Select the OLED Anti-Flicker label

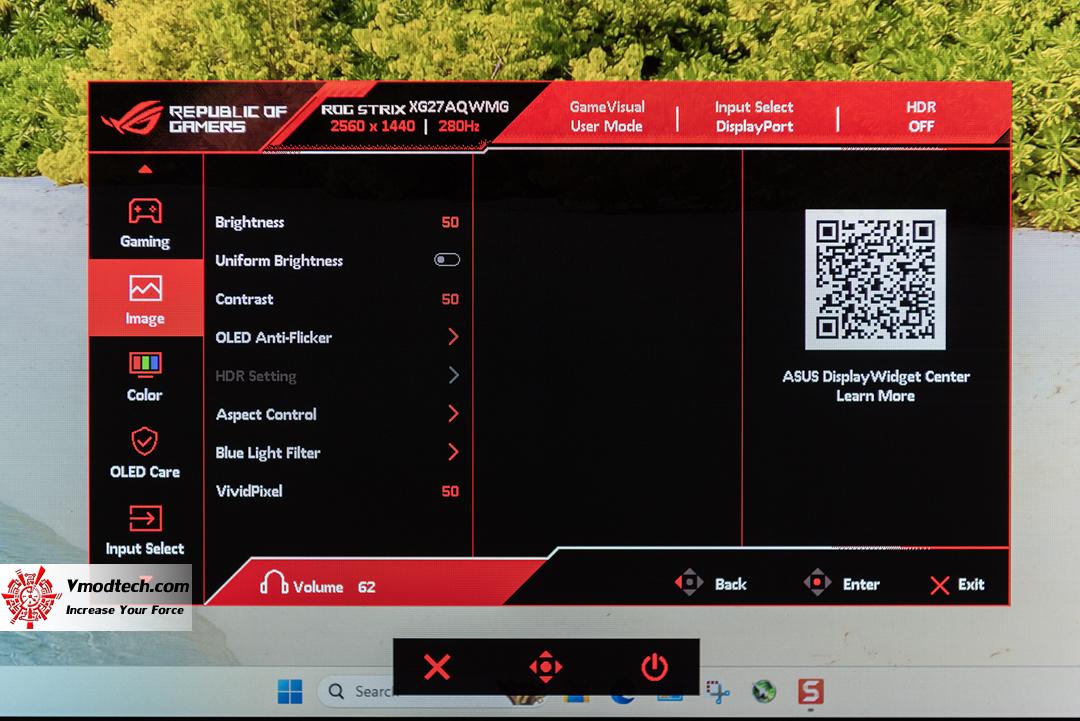pyautogui.click(x=273, y=337)
